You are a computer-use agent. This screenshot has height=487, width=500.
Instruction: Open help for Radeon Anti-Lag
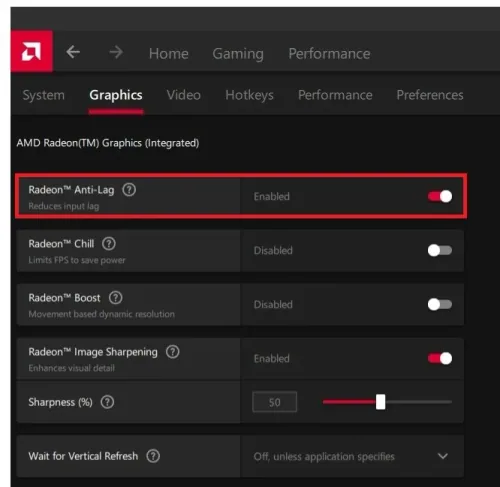[129, 190]
